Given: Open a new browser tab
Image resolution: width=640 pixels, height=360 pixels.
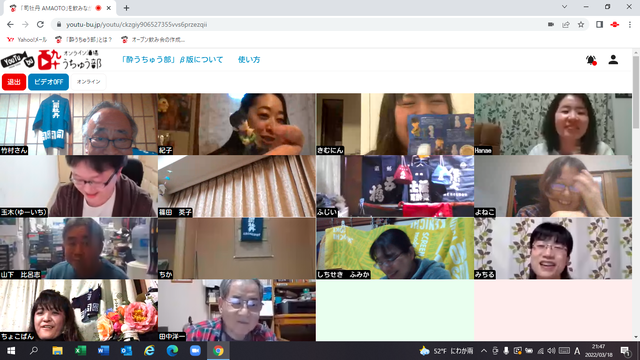Looking at the screenshot, I should (126, 8).
